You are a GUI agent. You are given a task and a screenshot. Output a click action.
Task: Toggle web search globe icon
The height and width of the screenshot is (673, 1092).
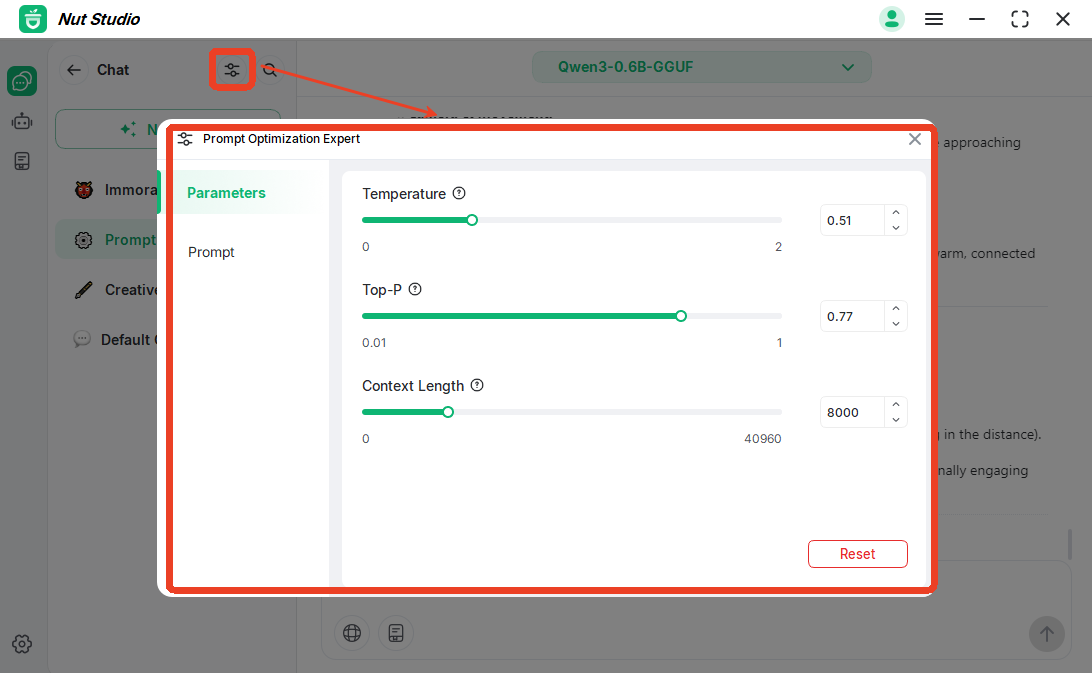pos(352,633)
